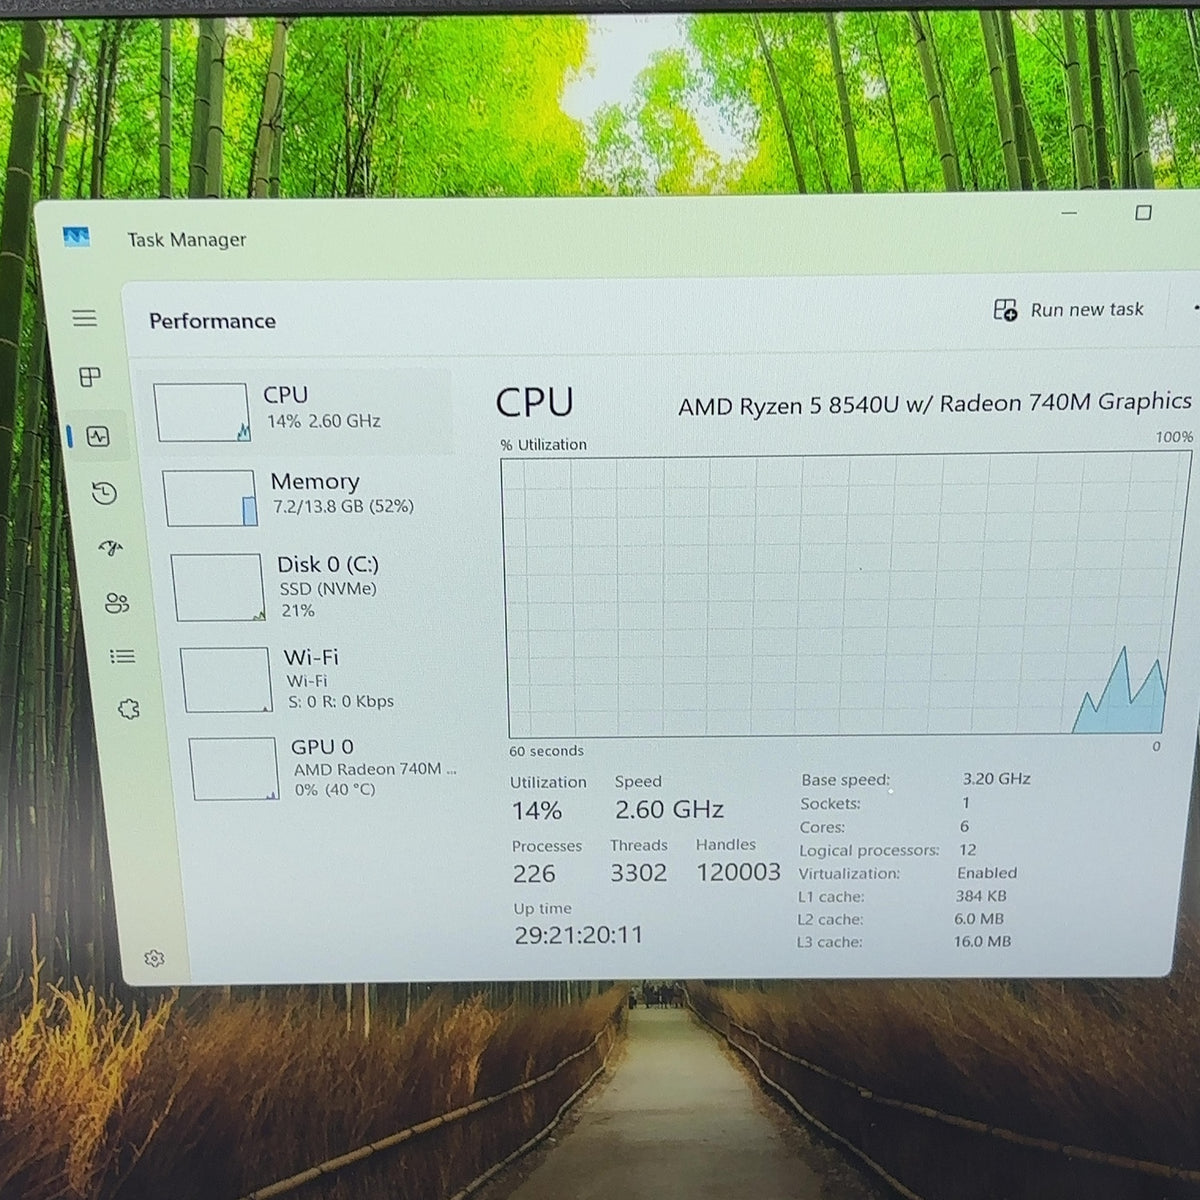This screenshot has width=1200, height=1200.
Task: Click the Disk 0 mini graph thumbnail
Action: click(217, 588)
